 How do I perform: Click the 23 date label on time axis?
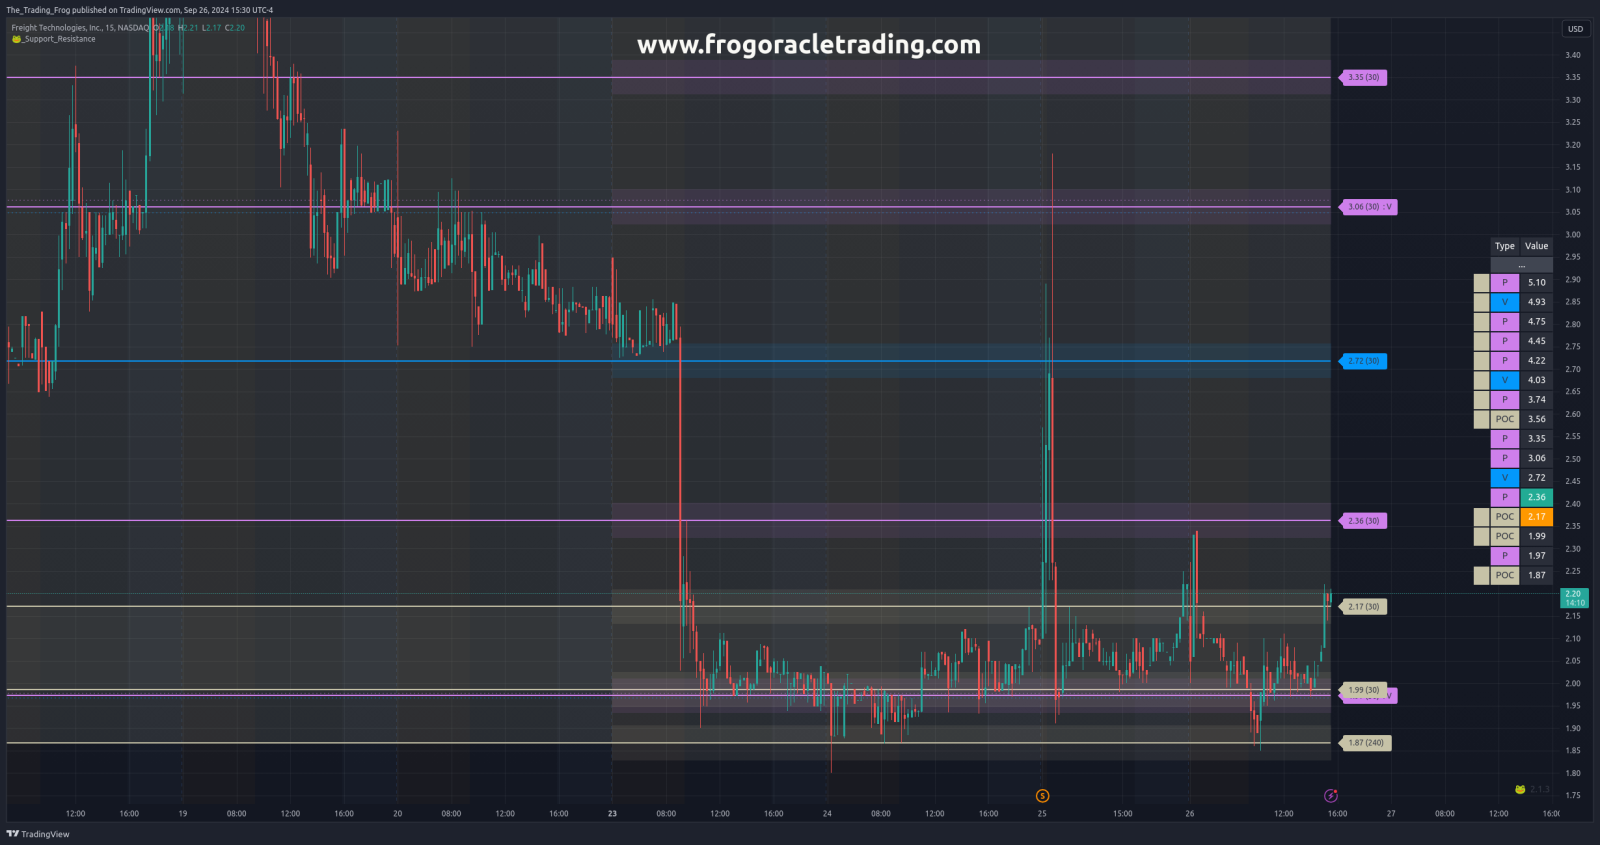point(612,814)
